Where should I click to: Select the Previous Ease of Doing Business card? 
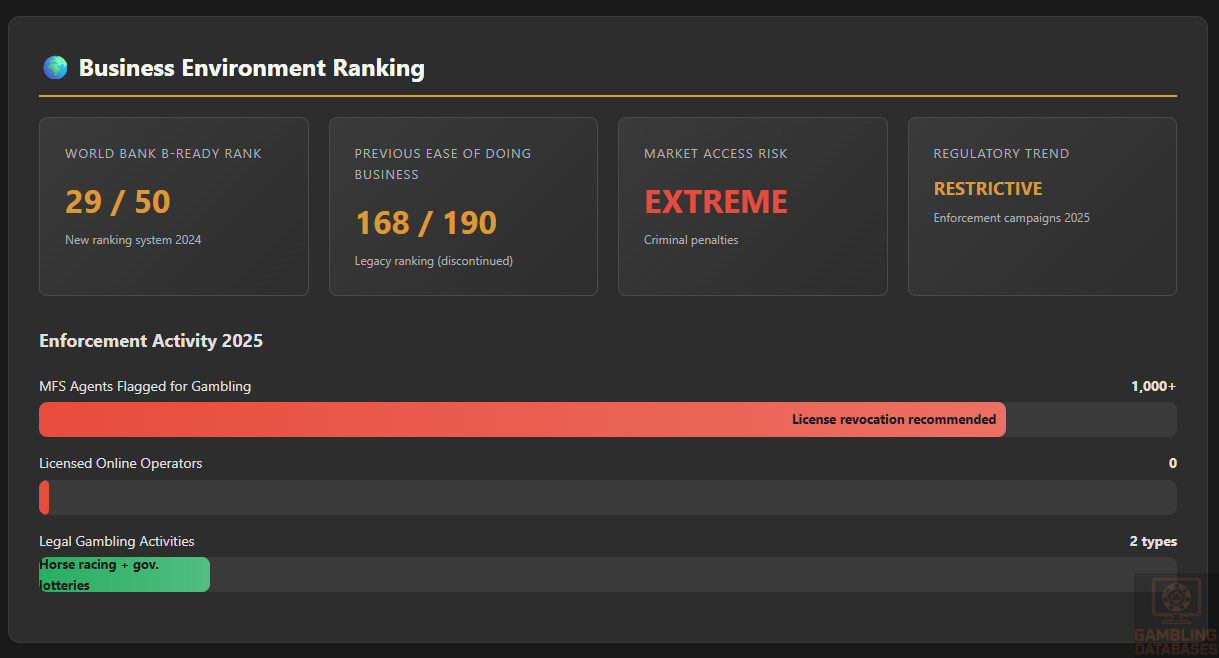tap(463, 206)
